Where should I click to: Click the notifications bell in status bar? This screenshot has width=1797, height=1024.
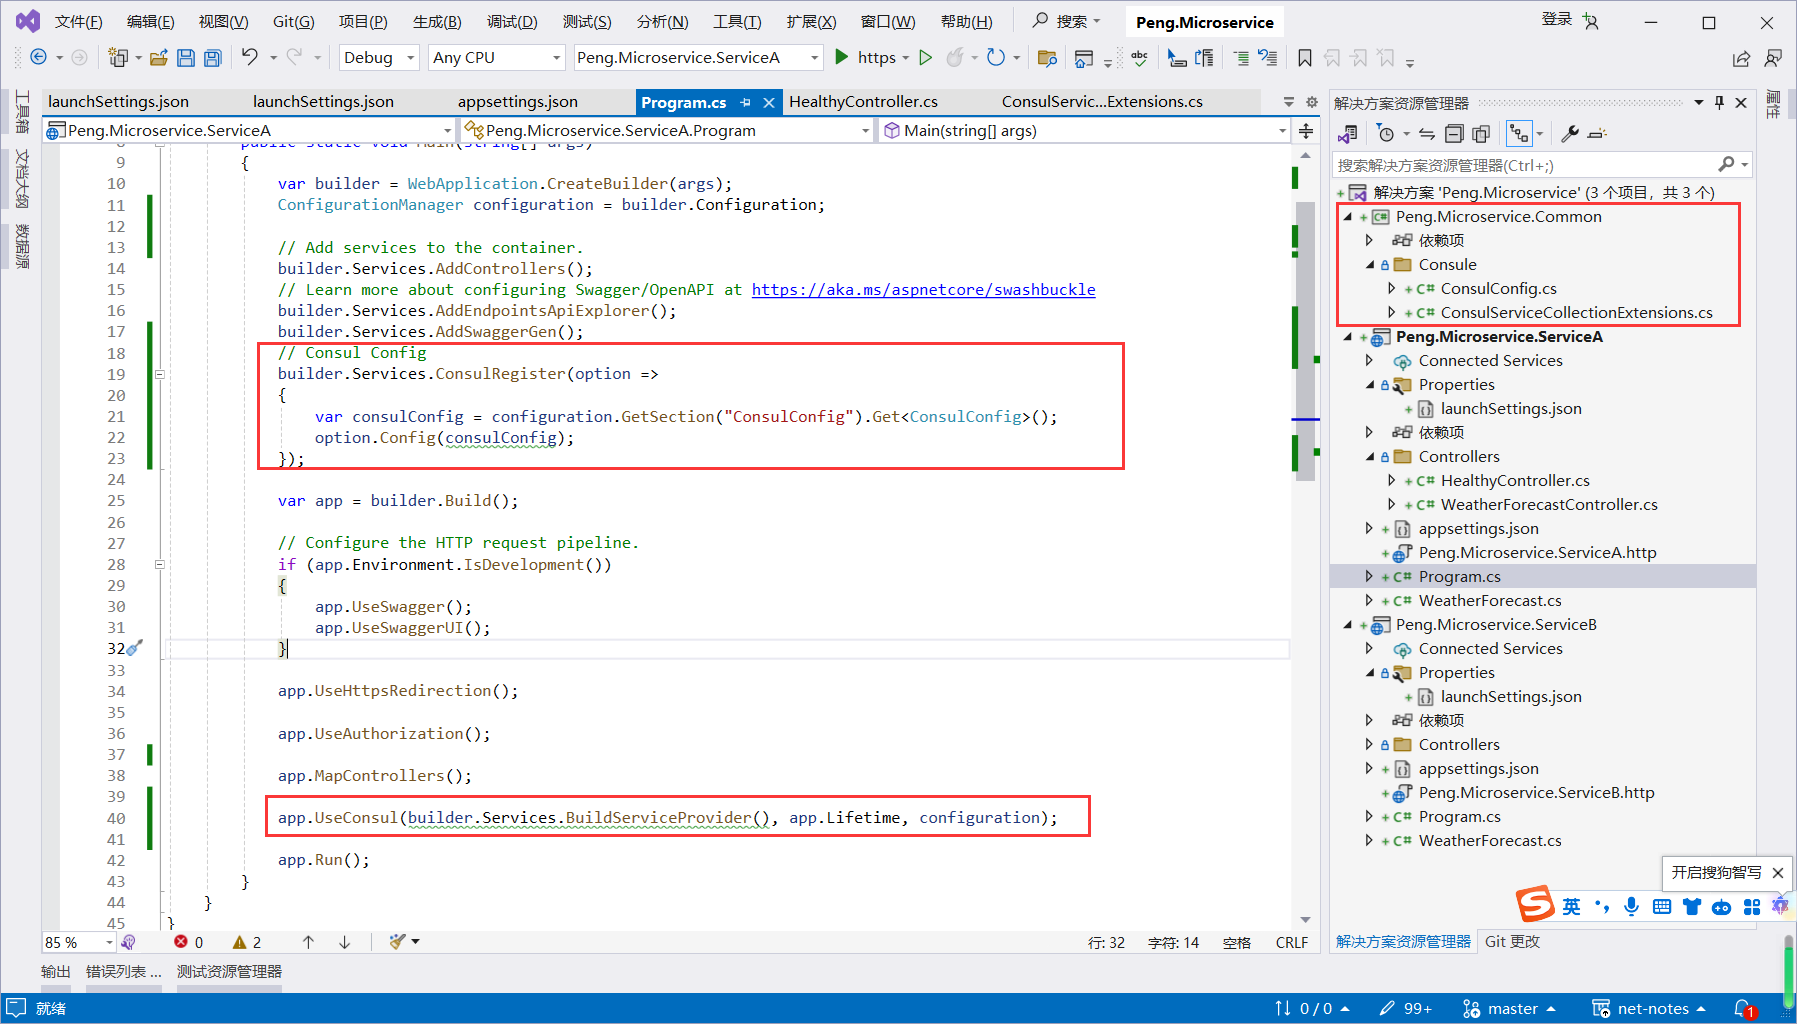(x=1743, y=1008)
